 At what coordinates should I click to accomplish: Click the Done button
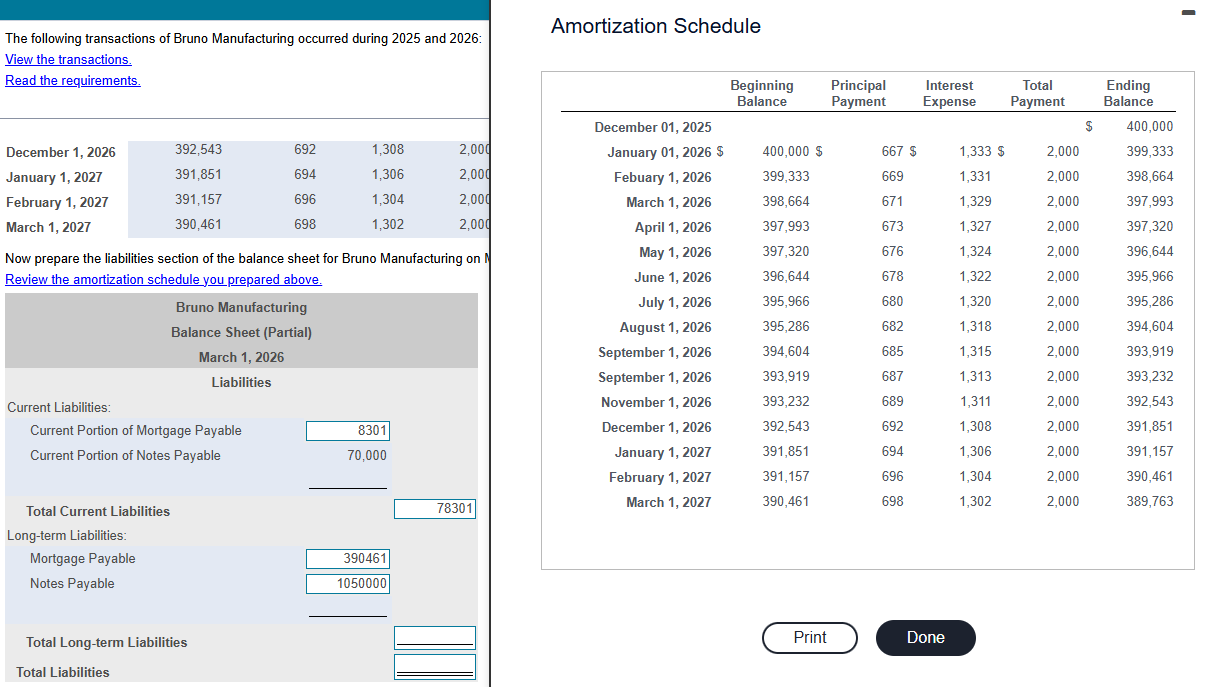925,638
